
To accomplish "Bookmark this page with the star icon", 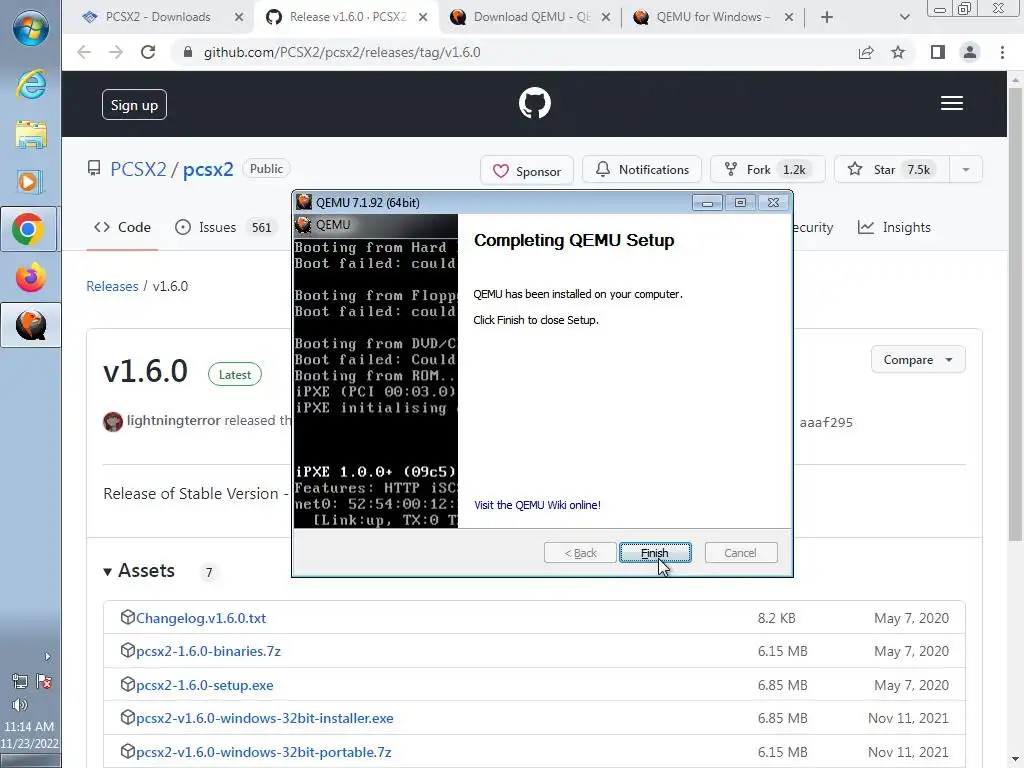I will pos(898,52).
